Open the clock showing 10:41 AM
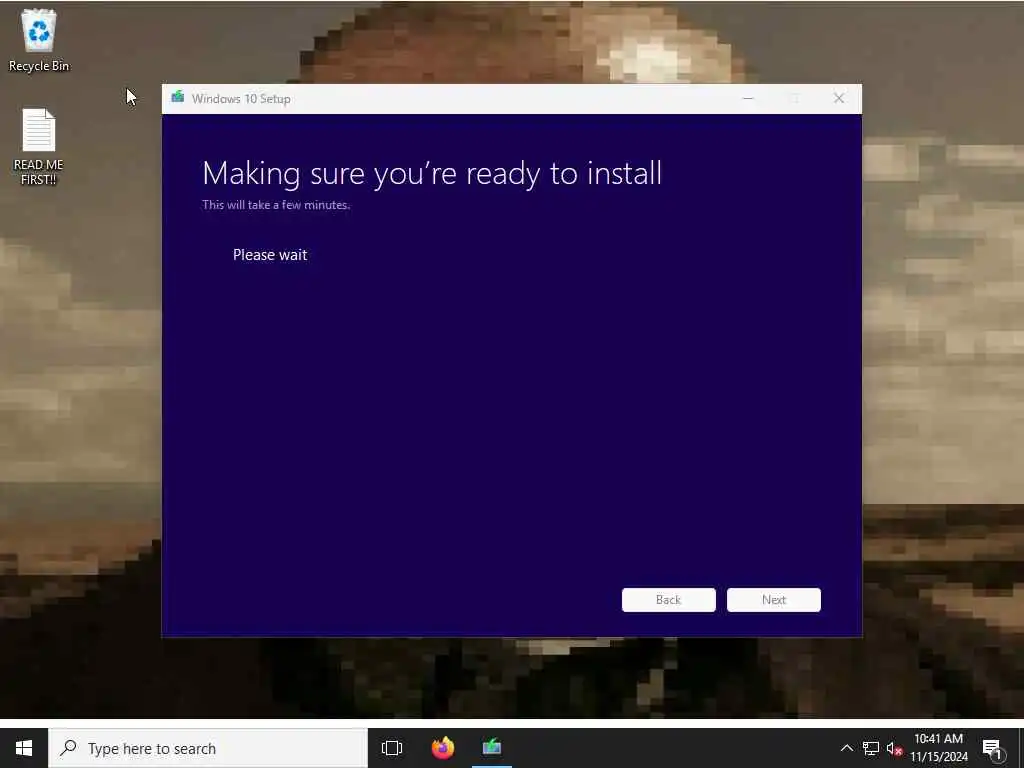 (x=938, y=748)
